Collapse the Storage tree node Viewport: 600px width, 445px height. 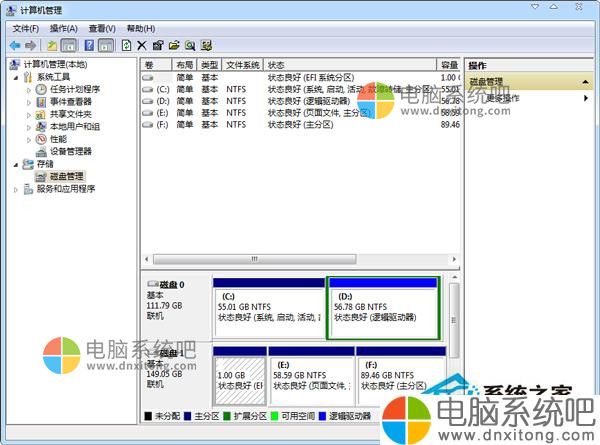16,165
